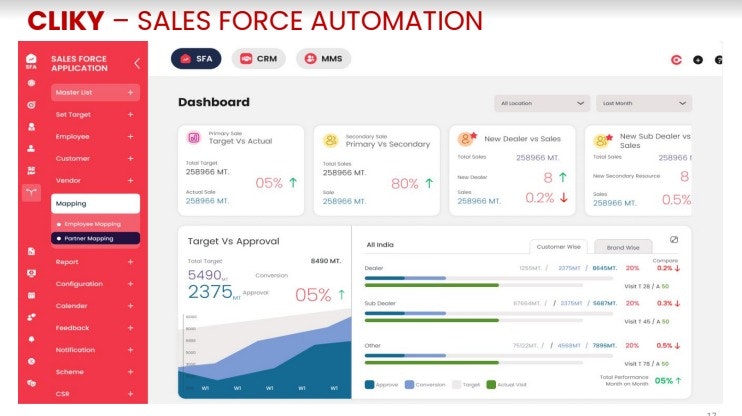Open the Mapping menu item
The width and height of the screenshot is (742, 416).
(x=96, y=204)
